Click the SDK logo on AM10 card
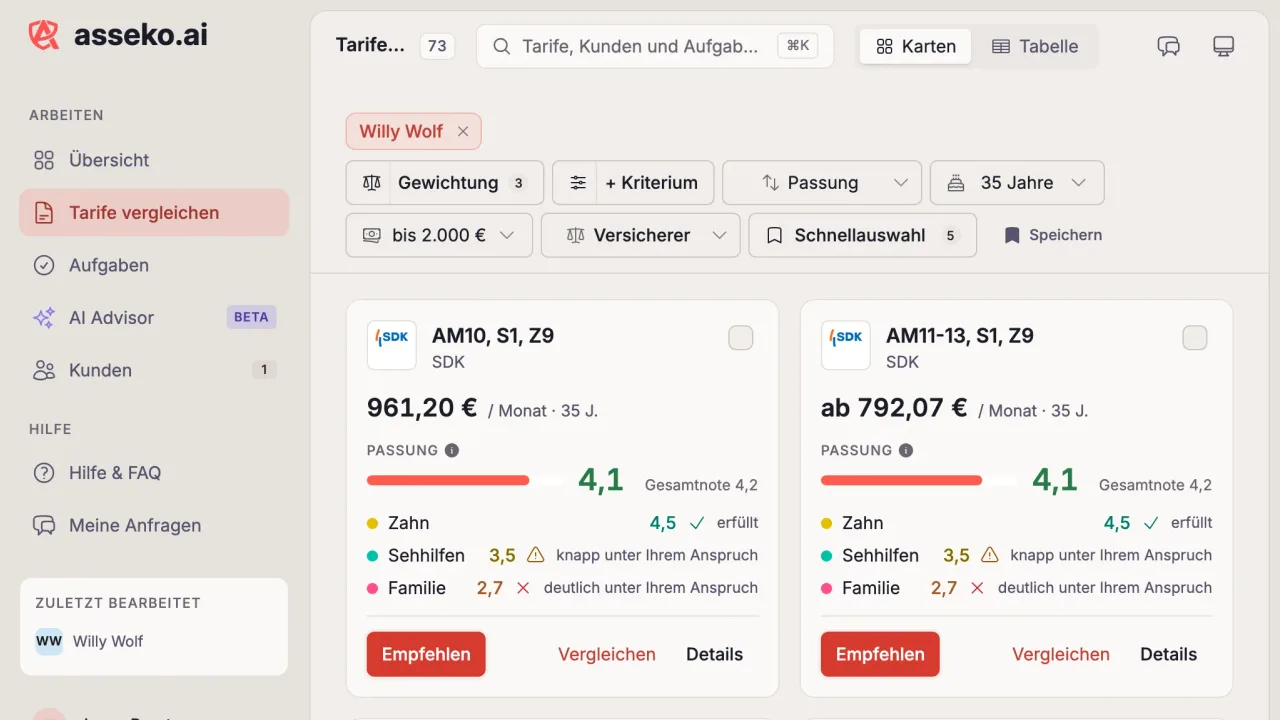 point(392,345)
